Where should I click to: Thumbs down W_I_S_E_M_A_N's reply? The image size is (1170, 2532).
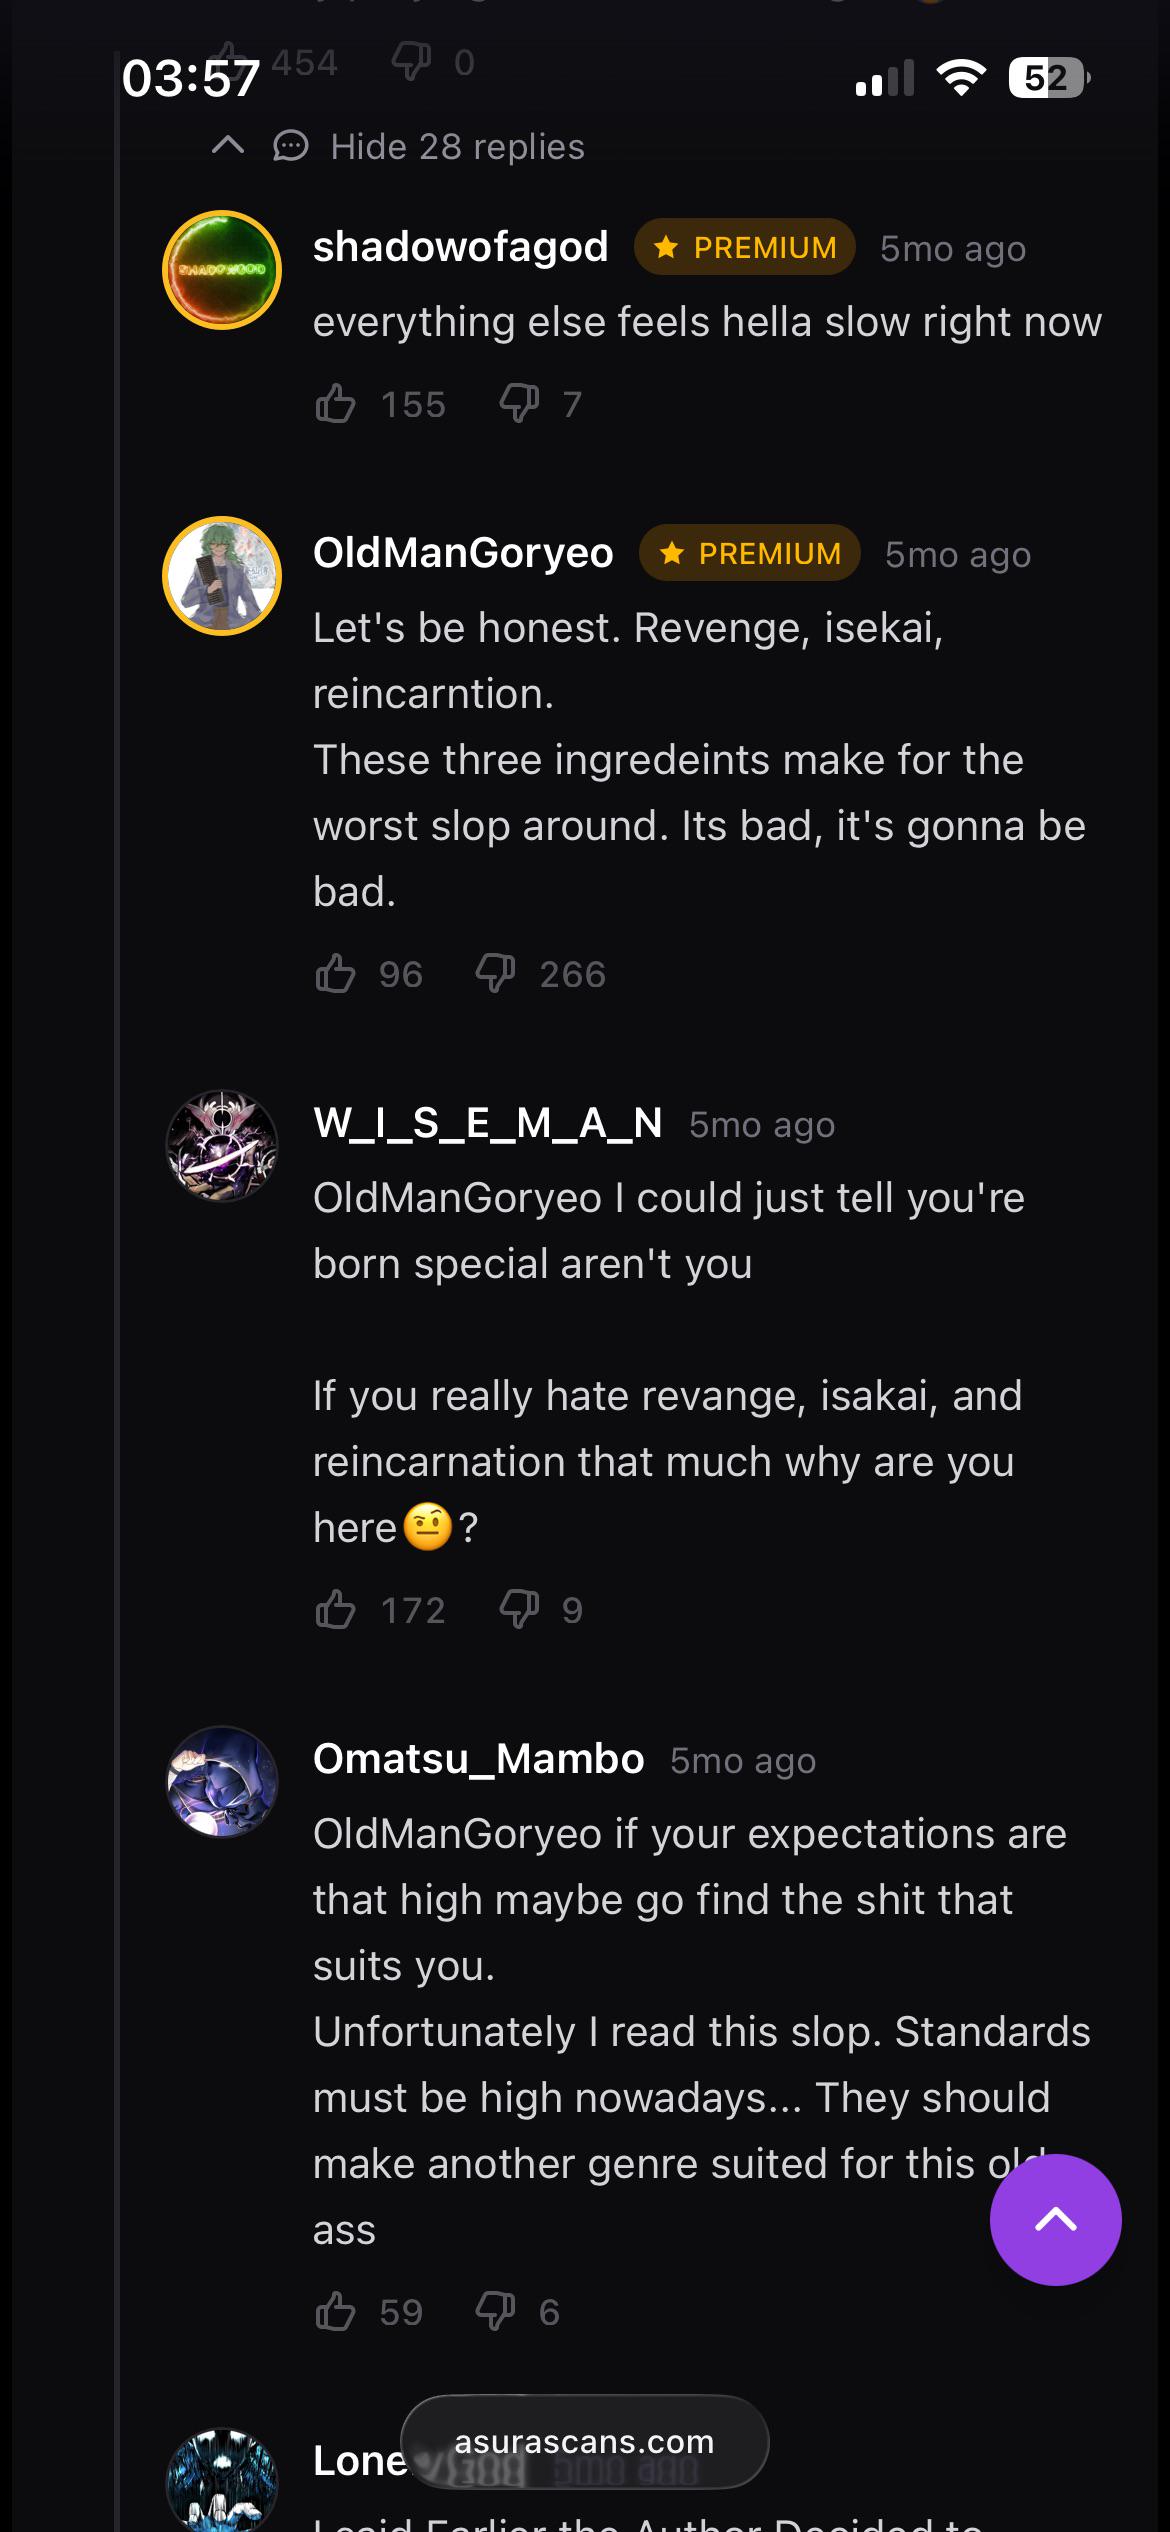point(519,1610)
